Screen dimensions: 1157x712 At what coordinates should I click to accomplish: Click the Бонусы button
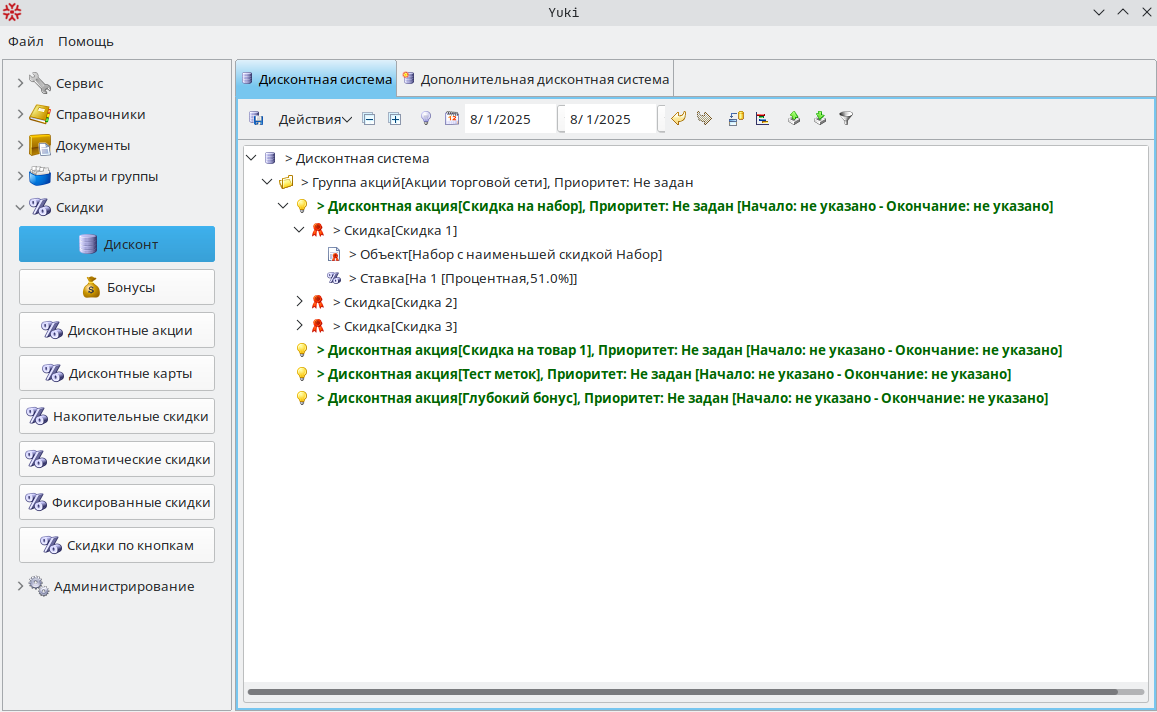coord(117,288)
